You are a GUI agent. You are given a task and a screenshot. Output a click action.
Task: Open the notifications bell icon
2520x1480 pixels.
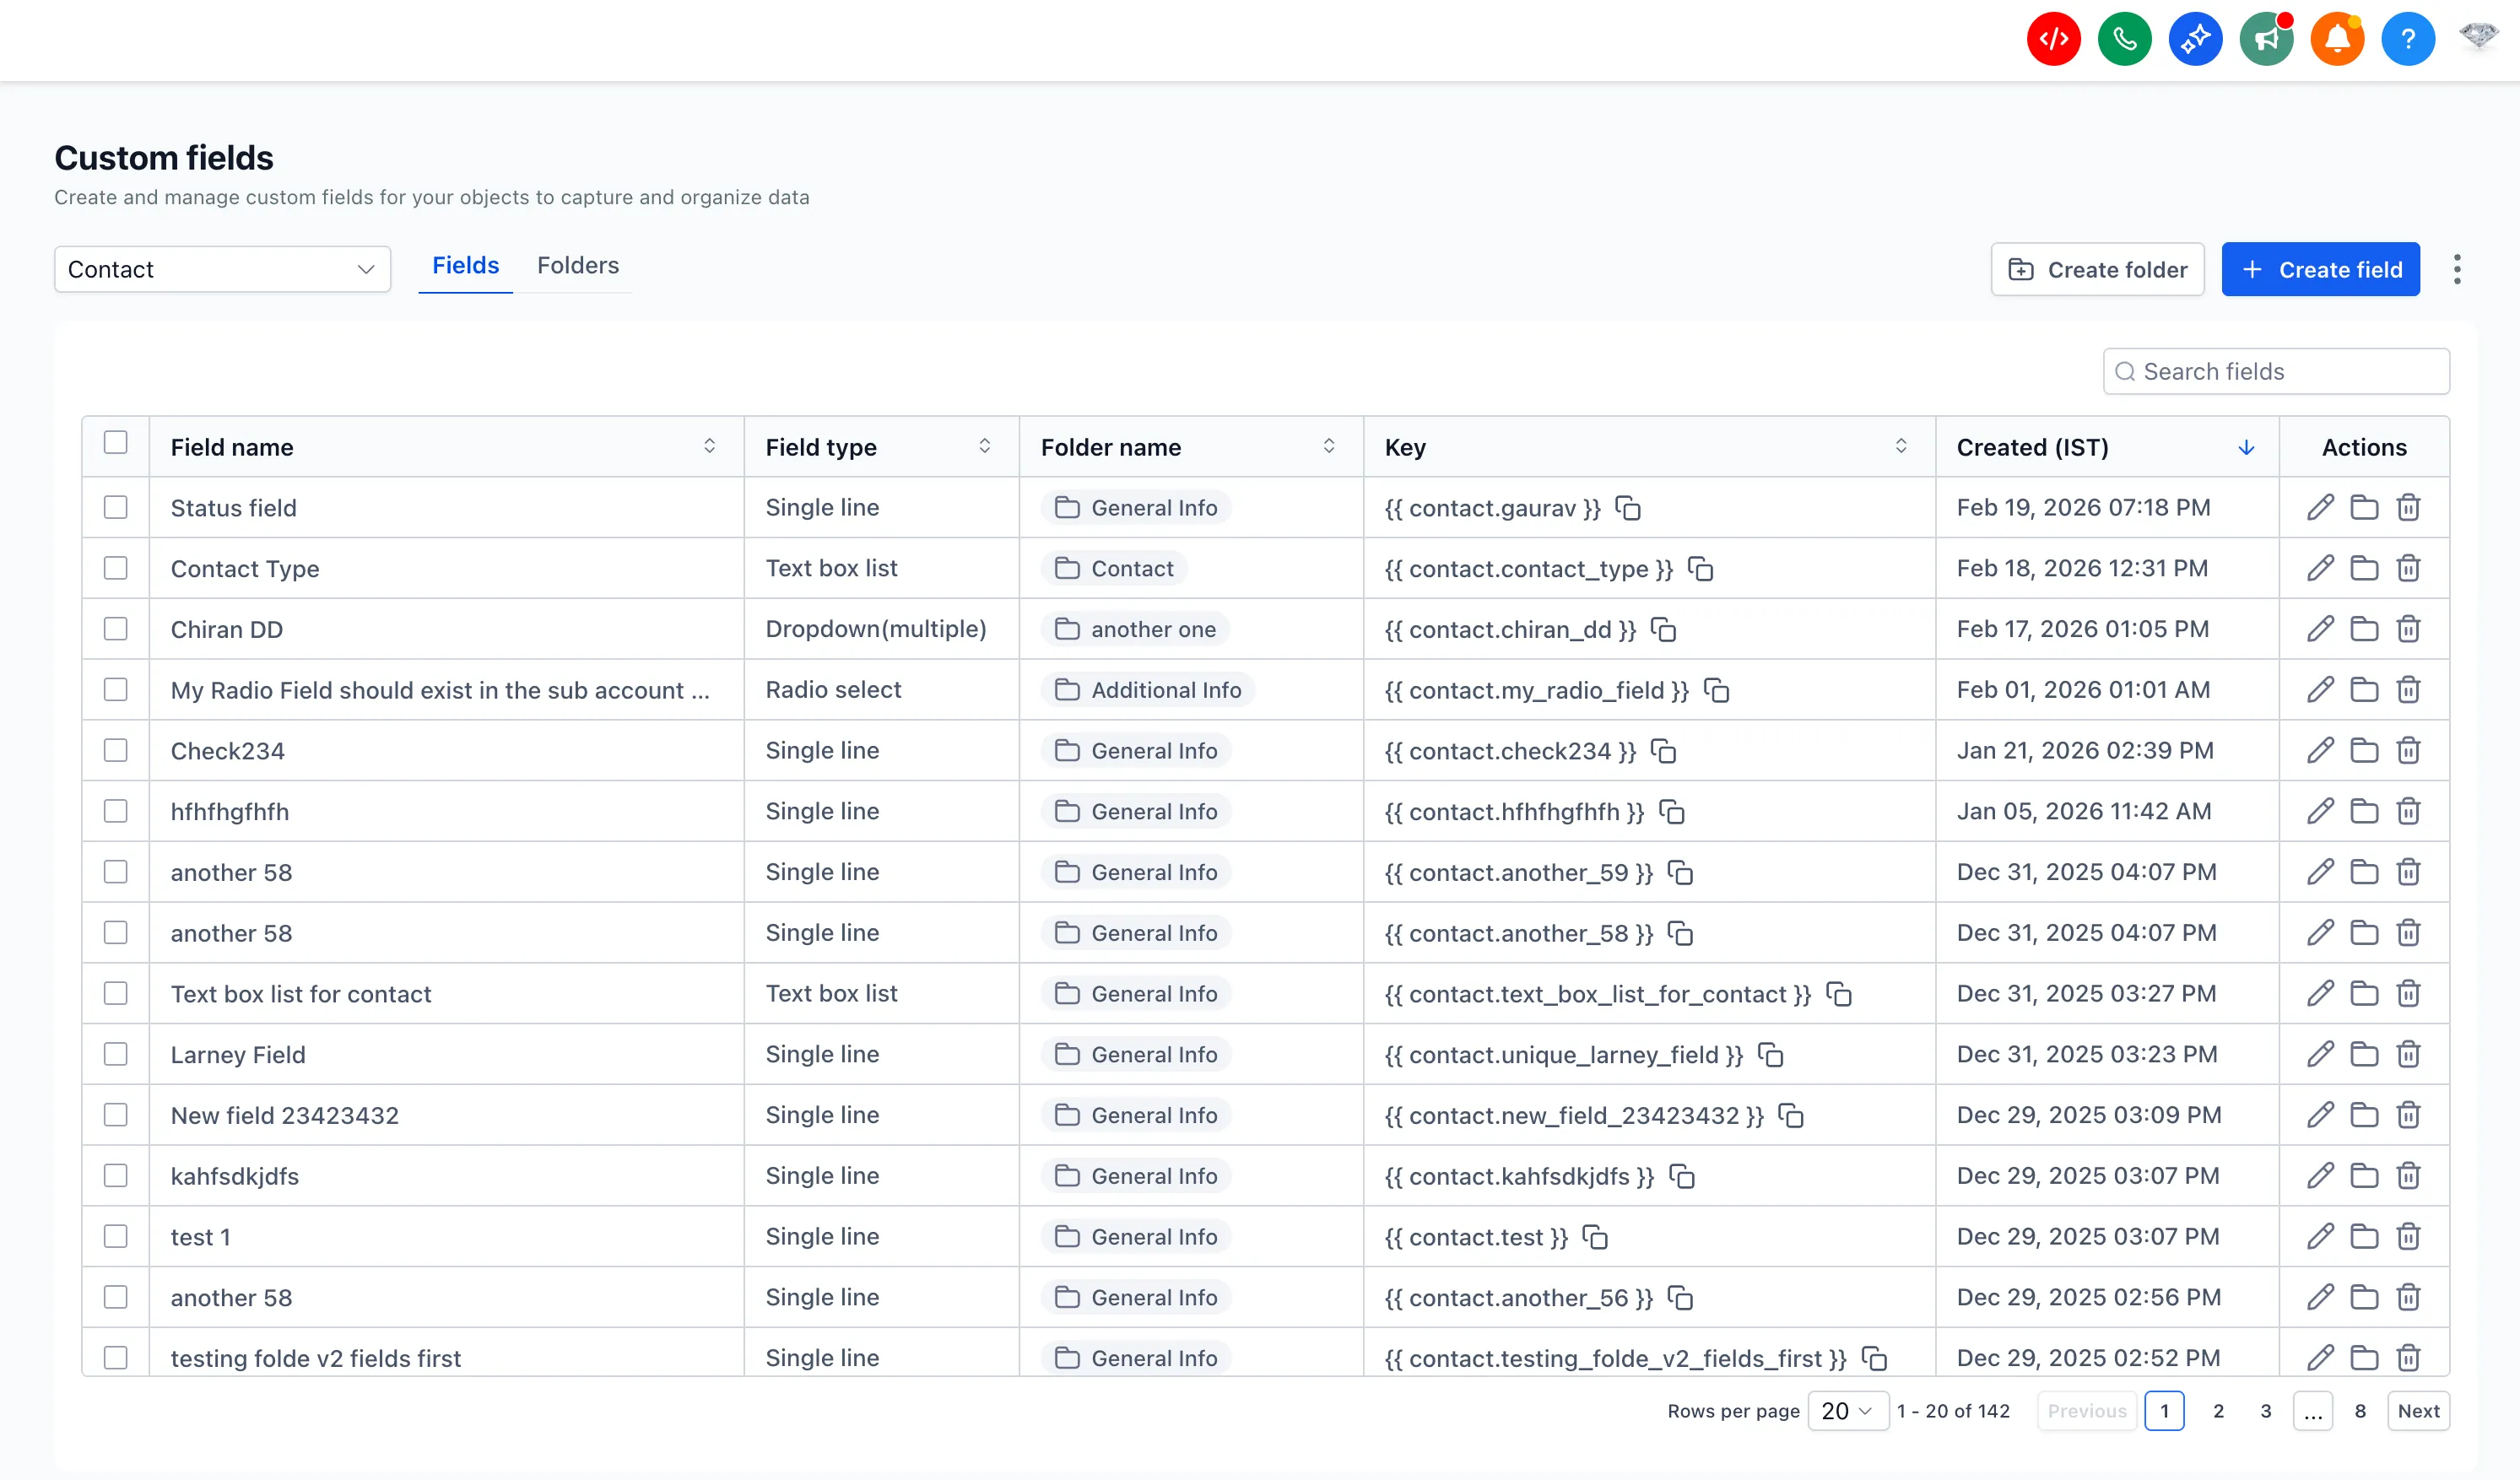(x=2338, y=39)
